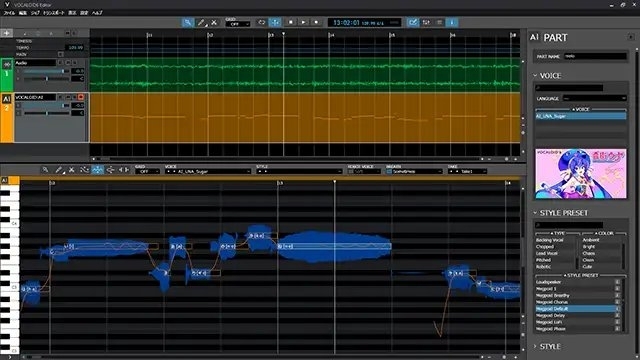Toggle auto-scroll button beside the loop icon

(x=275, y=22)
